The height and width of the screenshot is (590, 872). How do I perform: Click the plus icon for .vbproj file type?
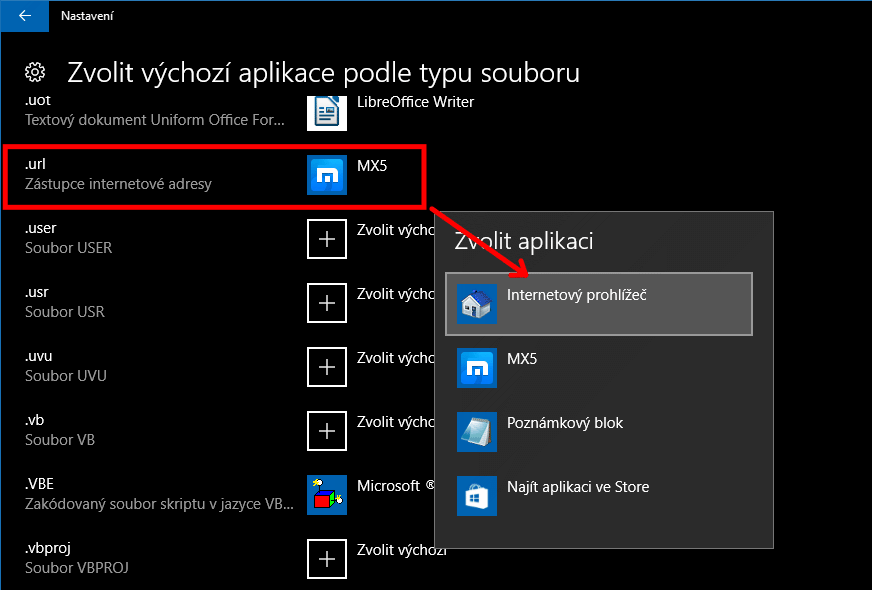pyautogui.click(x=326, y=559)
